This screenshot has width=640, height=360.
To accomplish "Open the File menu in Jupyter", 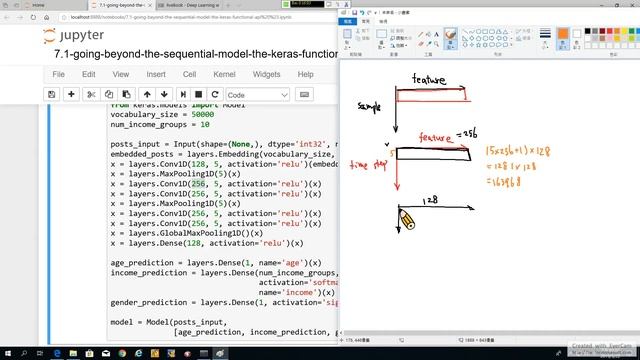I will point(58,74).
